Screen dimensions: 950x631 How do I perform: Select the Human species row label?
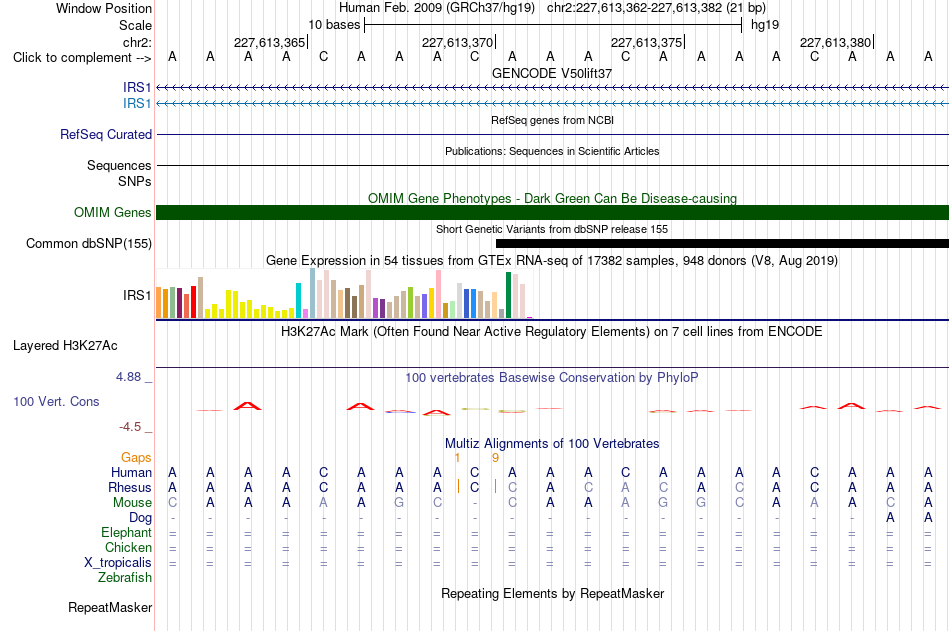[x=131, y=472]
